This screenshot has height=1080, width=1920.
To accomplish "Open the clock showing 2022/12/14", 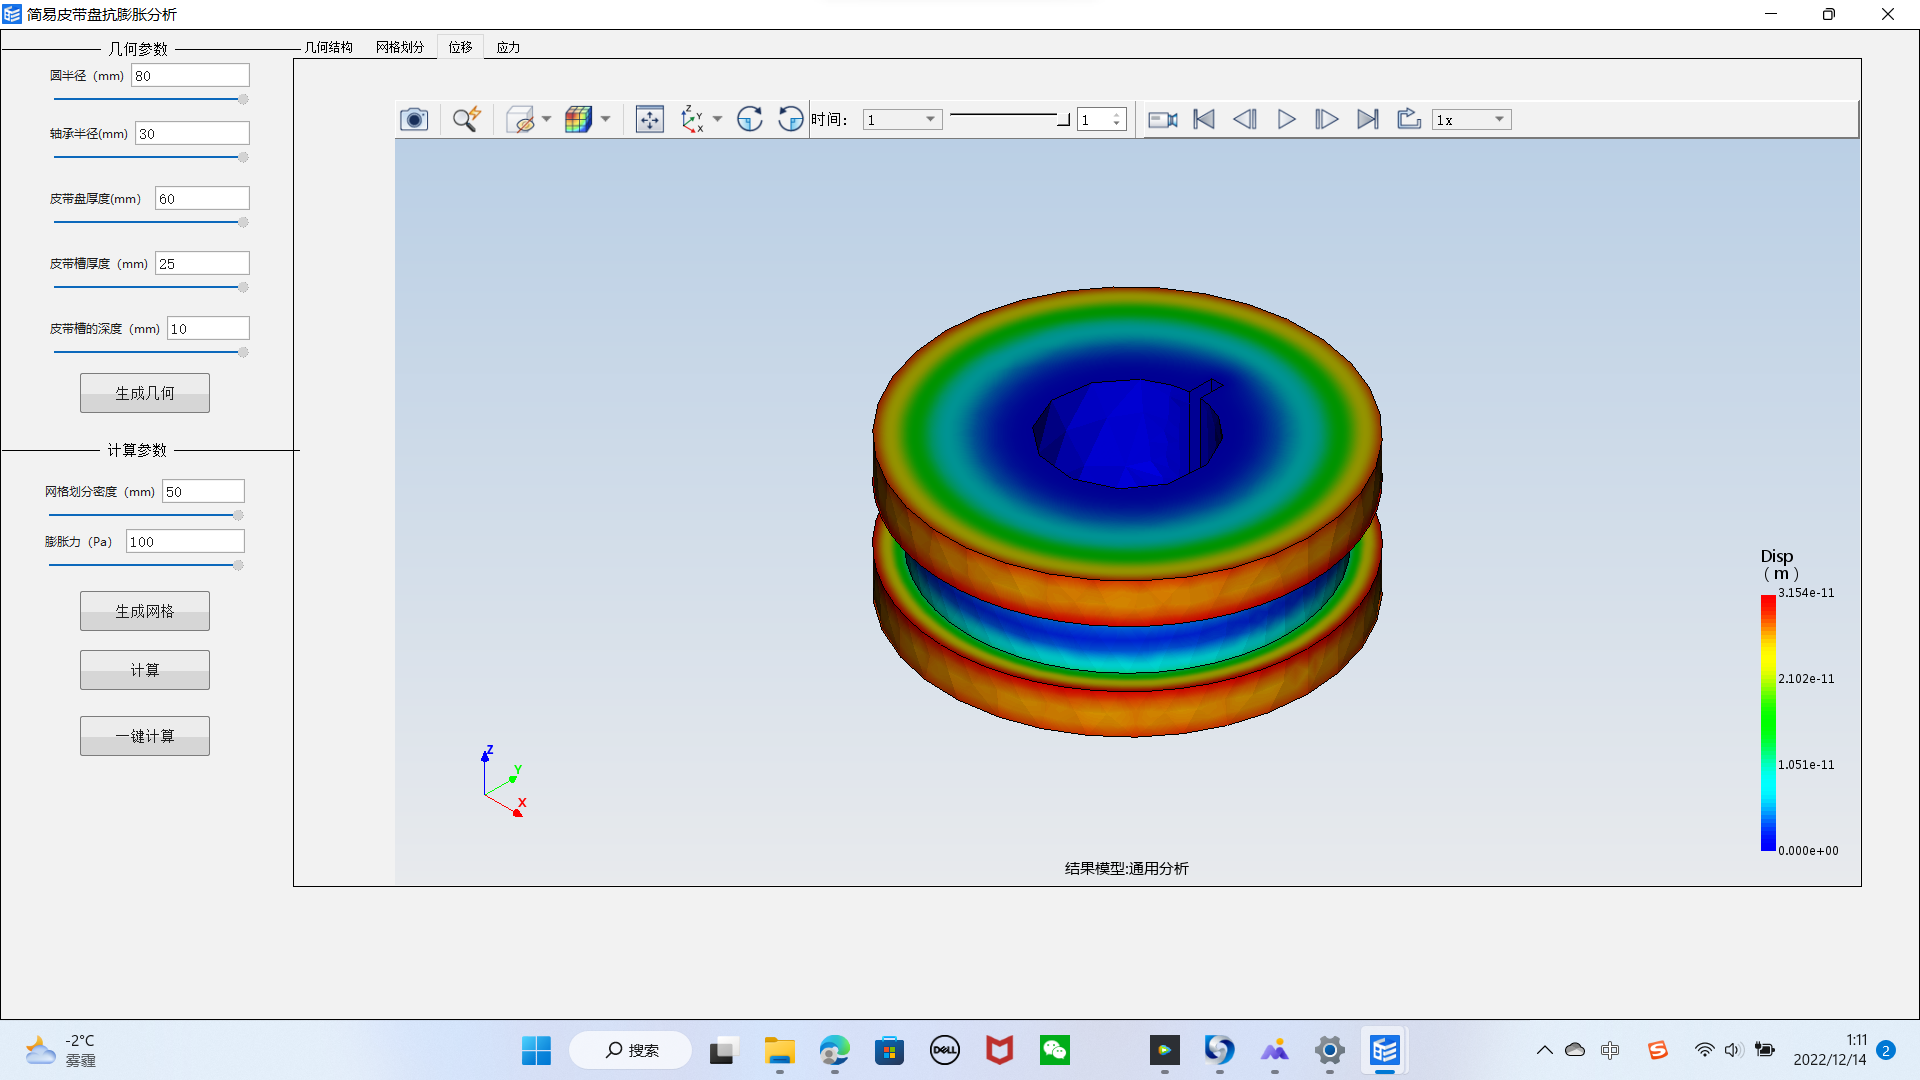I will click(x=1829, y=1050).
